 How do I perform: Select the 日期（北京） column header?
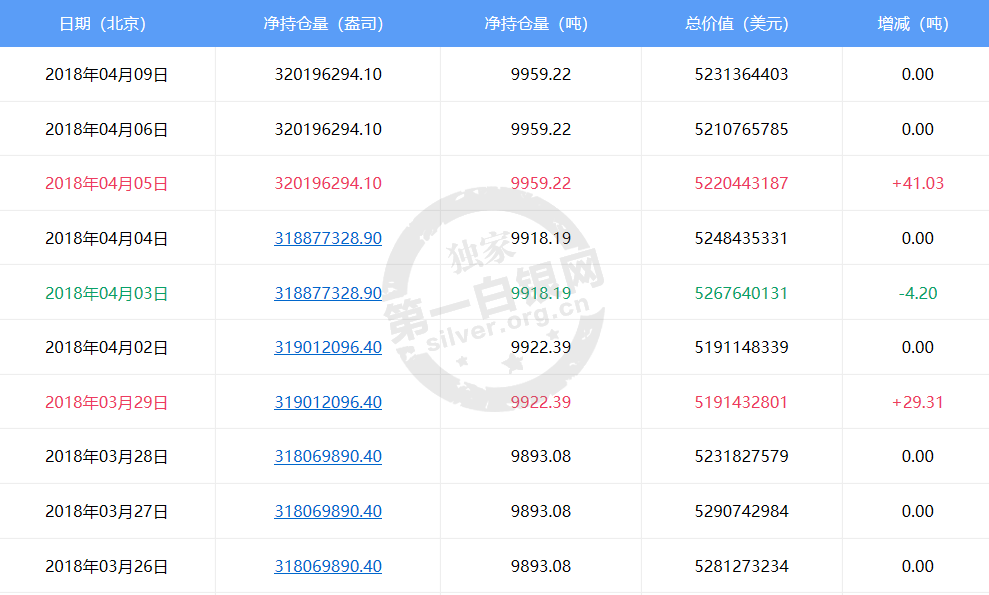click(105, 24)
